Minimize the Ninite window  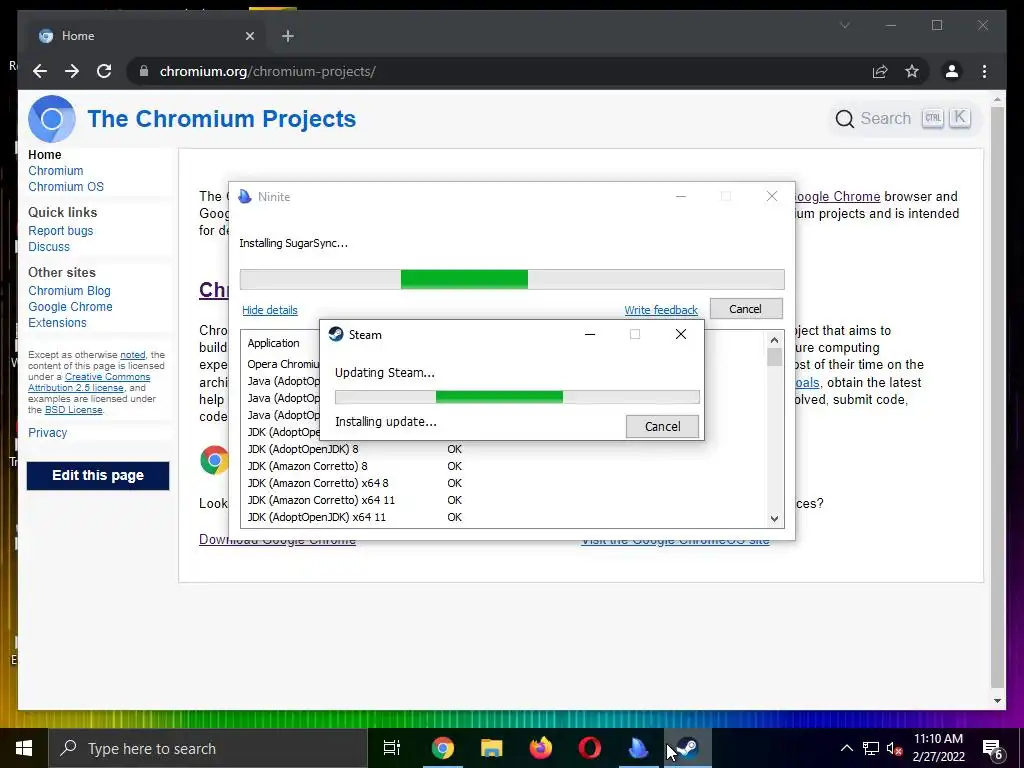680,197
